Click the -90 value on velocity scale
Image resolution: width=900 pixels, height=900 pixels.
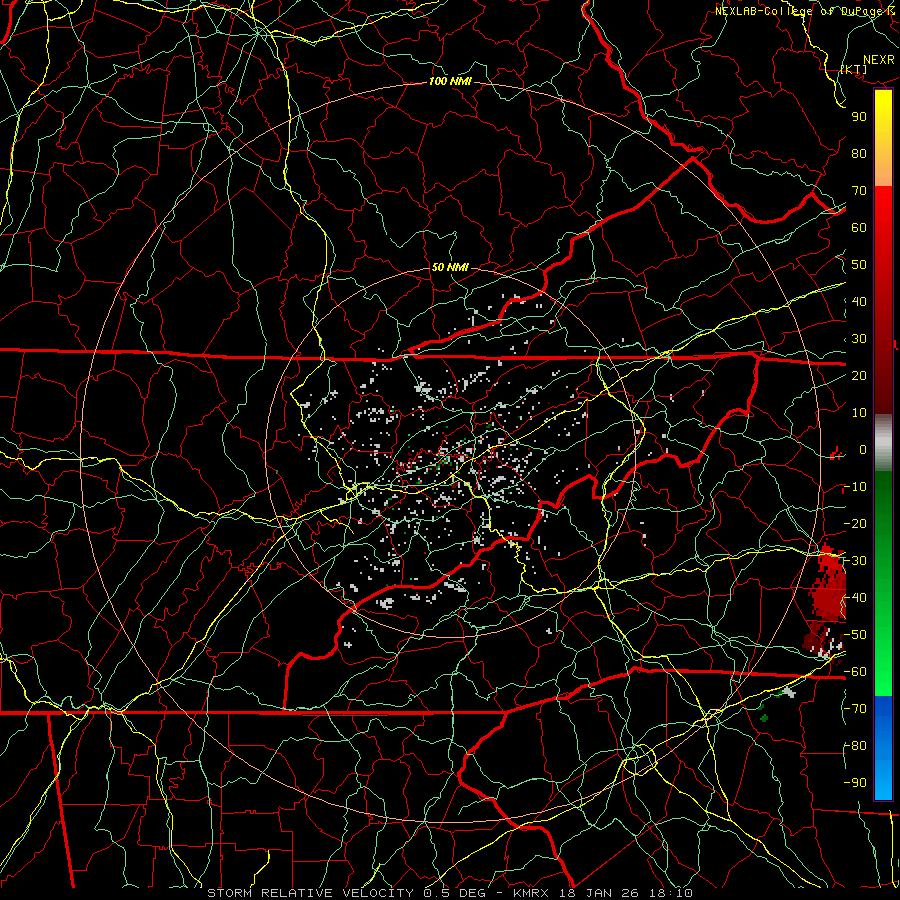point(855,783)
